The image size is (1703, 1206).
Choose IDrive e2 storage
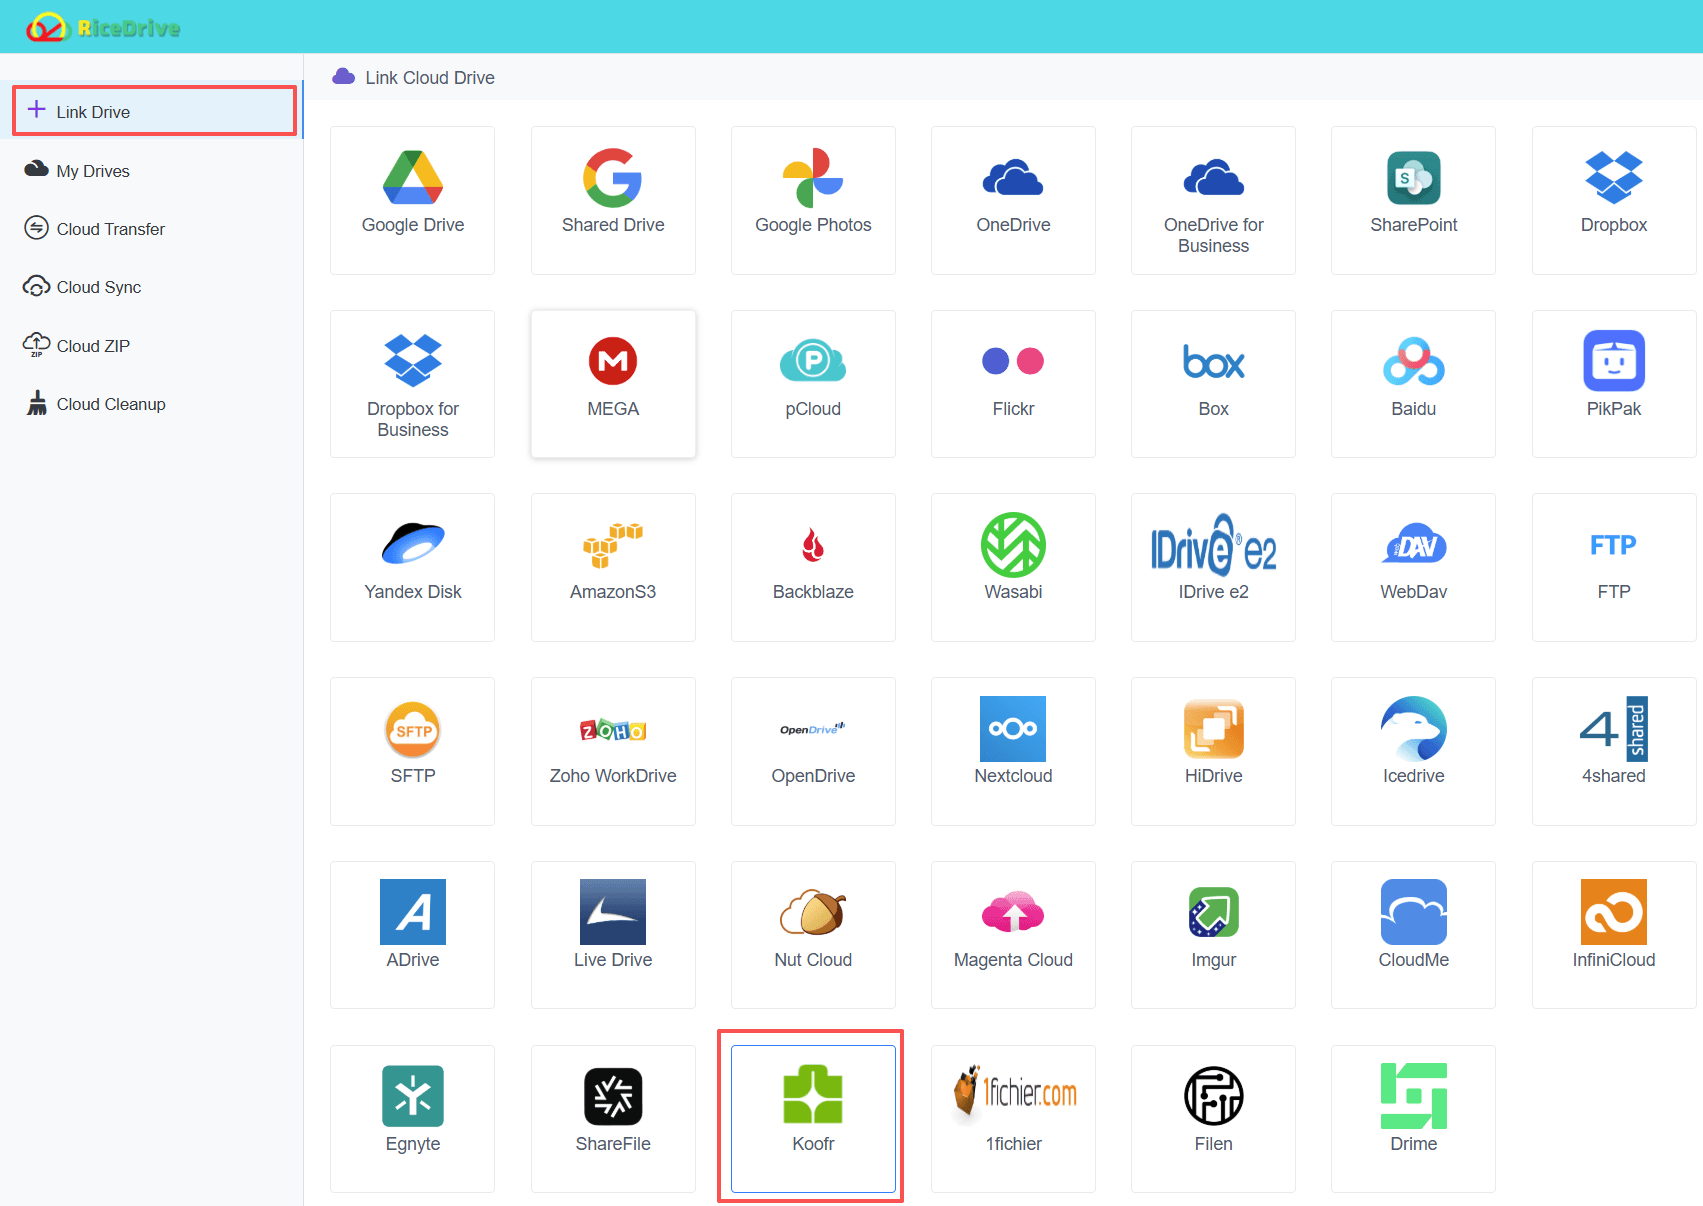pyautogui.click(x=1213, y=567)
